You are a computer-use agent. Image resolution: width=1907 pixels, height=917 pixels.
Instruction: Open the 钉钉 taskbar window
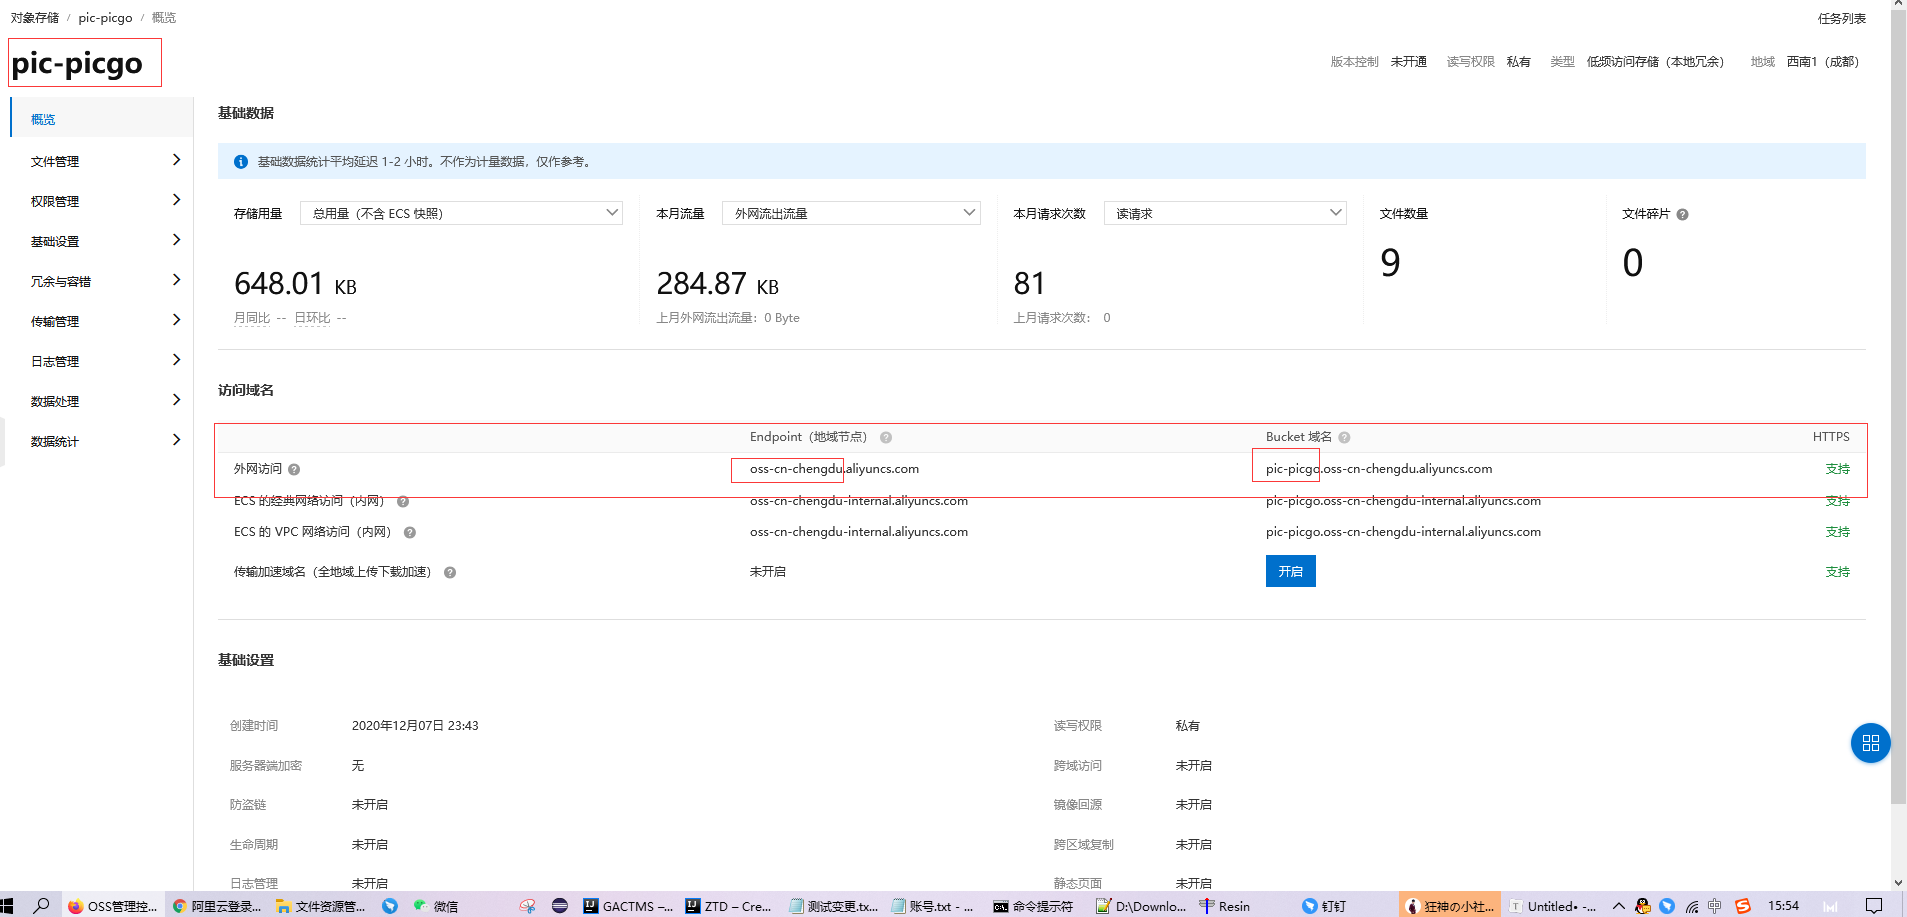pyautogui.click(x=1325, y=906)
